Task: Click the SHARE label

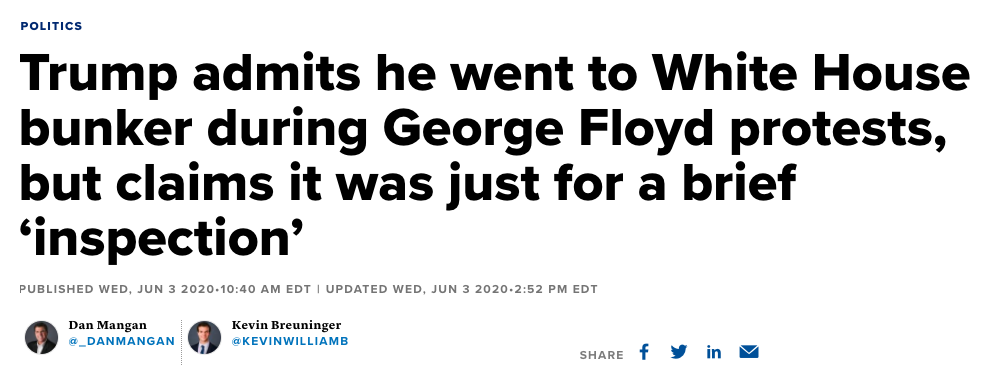Action: [x=601, y=355]
